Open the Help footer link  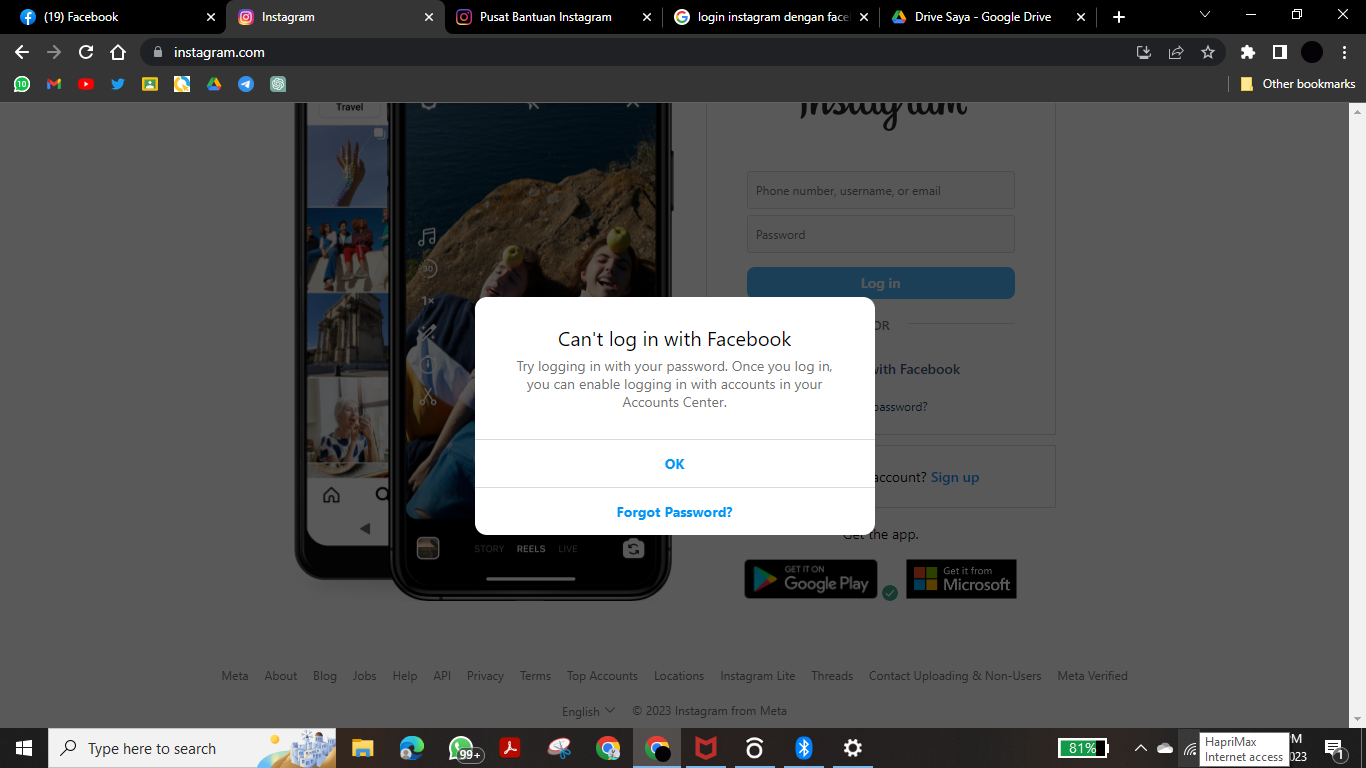click(405, 676)
